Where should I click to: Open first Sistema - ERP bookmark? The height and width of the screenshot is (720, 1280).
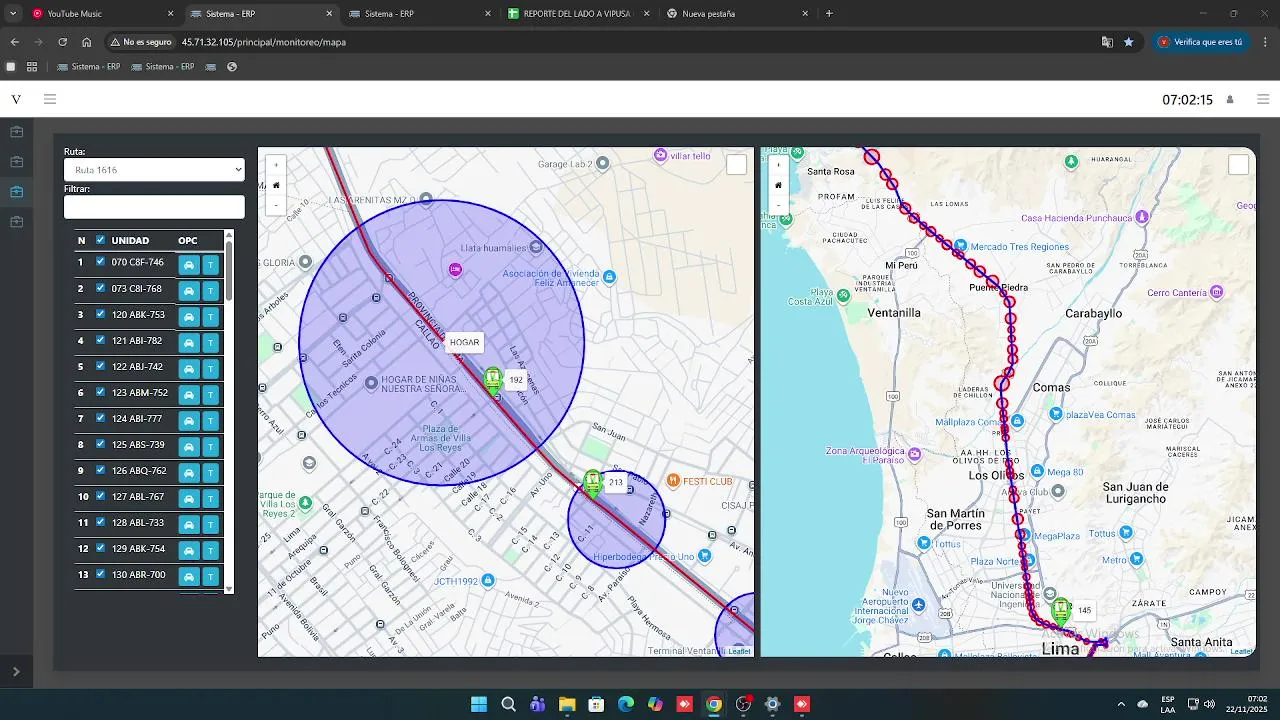click(x=89, y=67)
